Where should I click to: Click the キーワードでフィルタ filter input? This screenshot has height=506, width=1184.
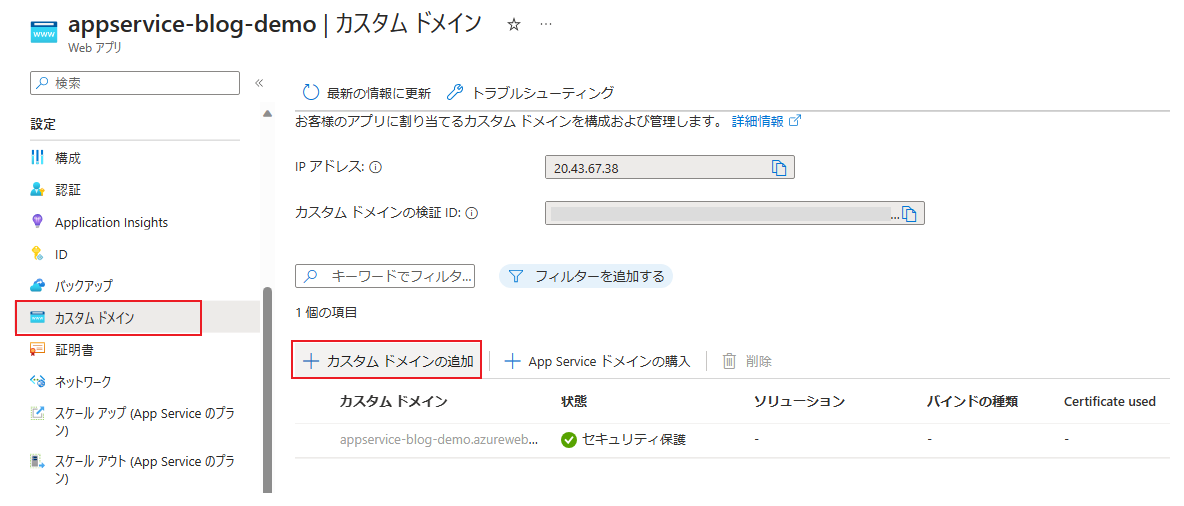point(385,276)
